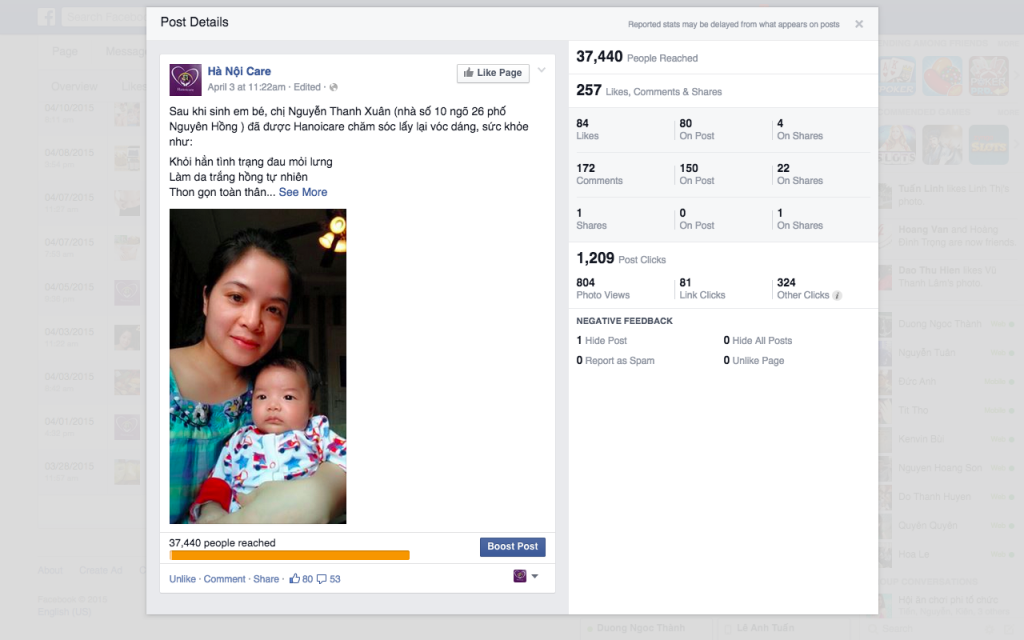The image size is (1024, 640).
Task: Open the Poker Pro game icon
Action: [989, 76]
